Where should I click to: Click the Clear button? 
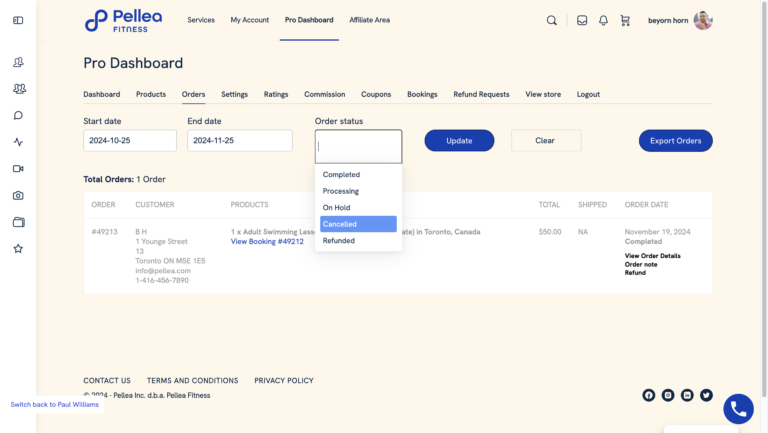[x=546, y=141]
